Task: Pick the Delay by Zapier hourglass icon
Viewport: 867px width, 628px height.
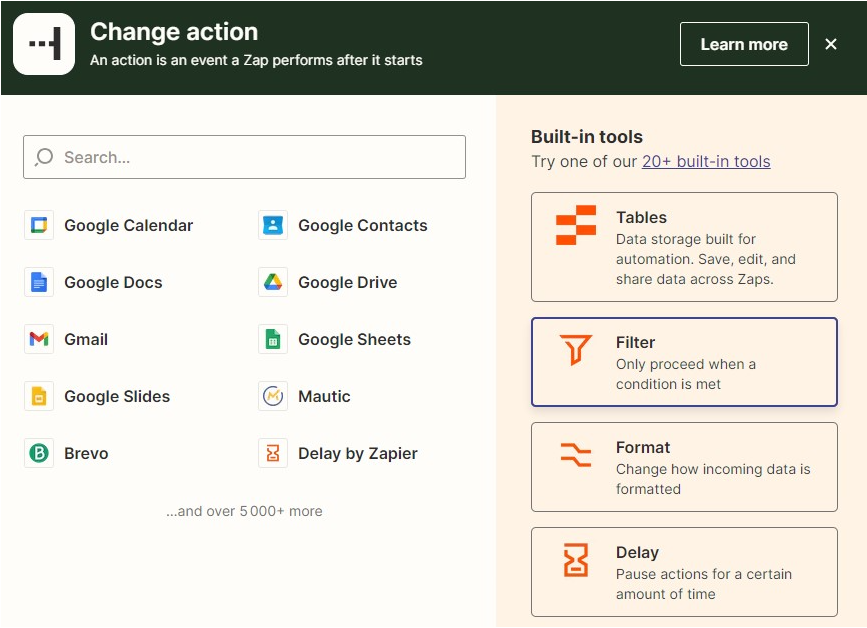Action: [273, 453]
